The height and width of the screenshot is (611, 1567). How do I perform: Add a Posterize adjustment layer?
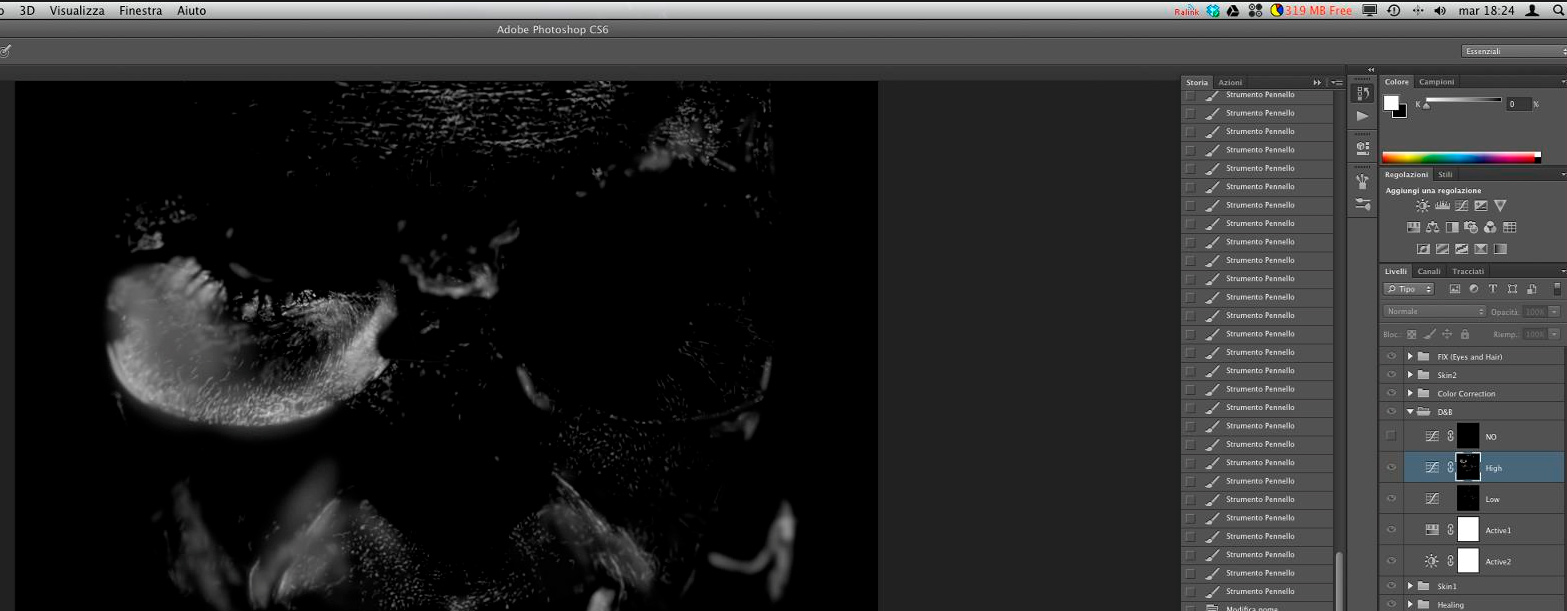[1442, 249]
